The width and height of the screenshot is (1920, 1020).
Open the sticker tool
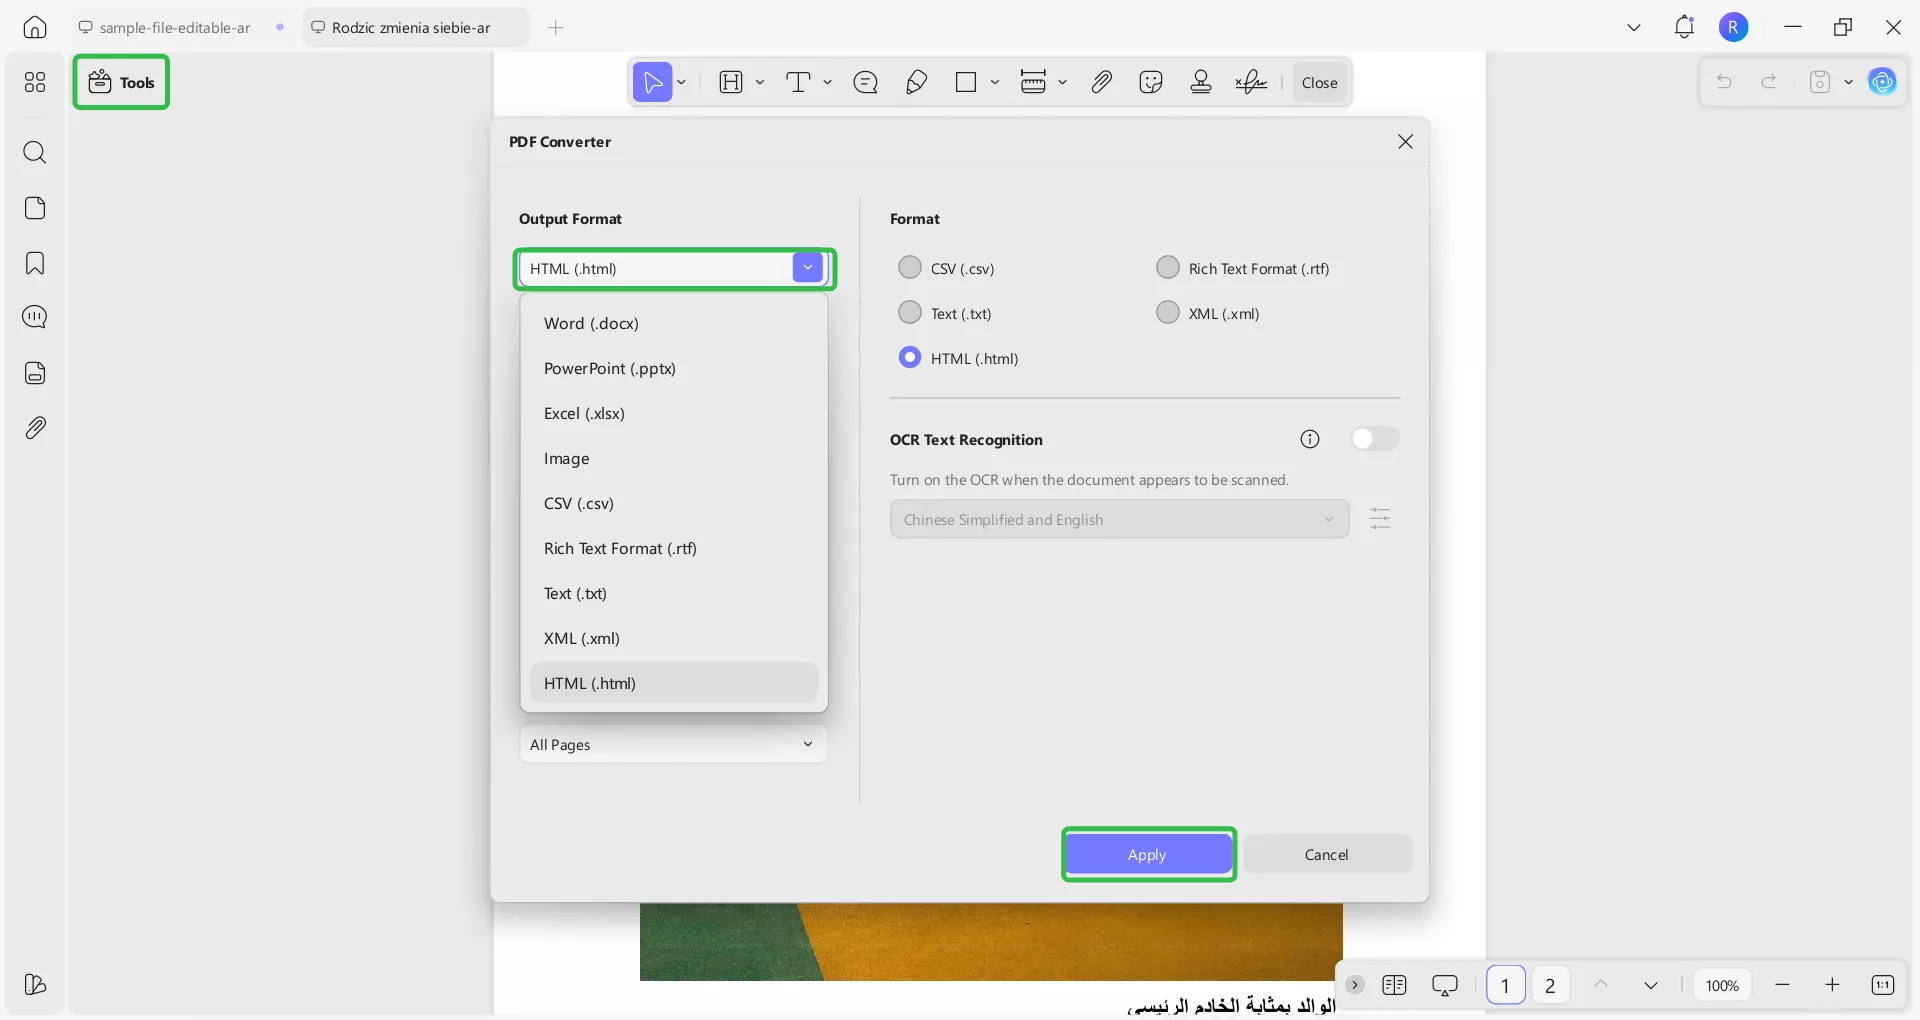(x=1151, y=82)
